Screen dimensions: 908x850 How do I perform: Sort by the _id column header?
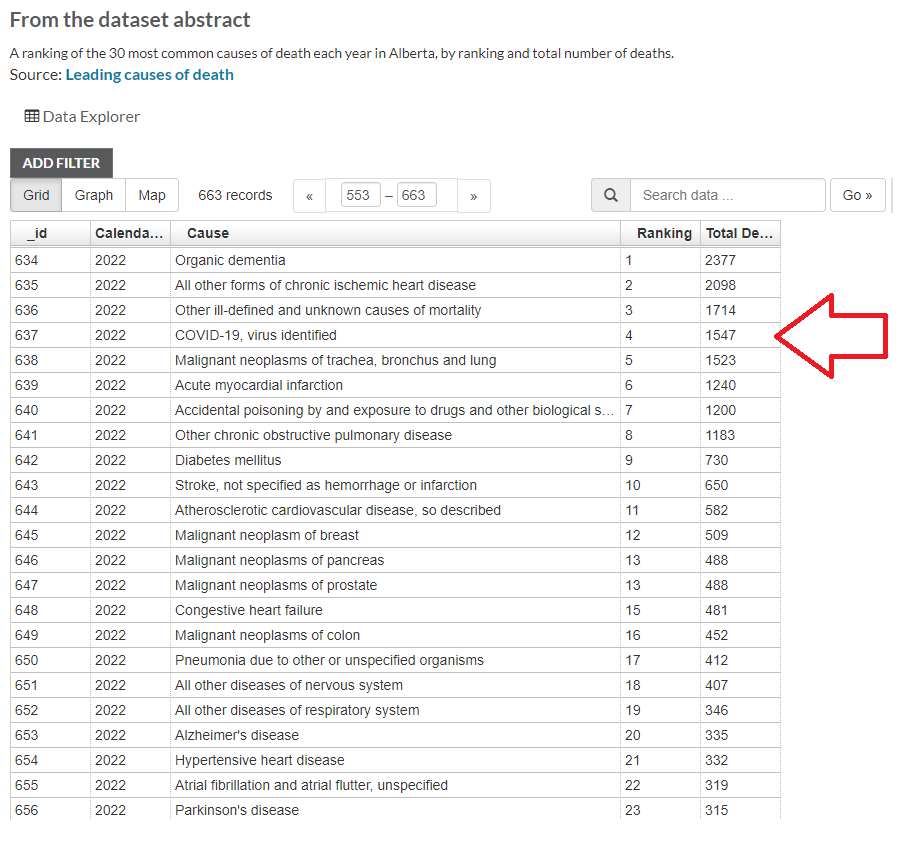coord(37,233)
